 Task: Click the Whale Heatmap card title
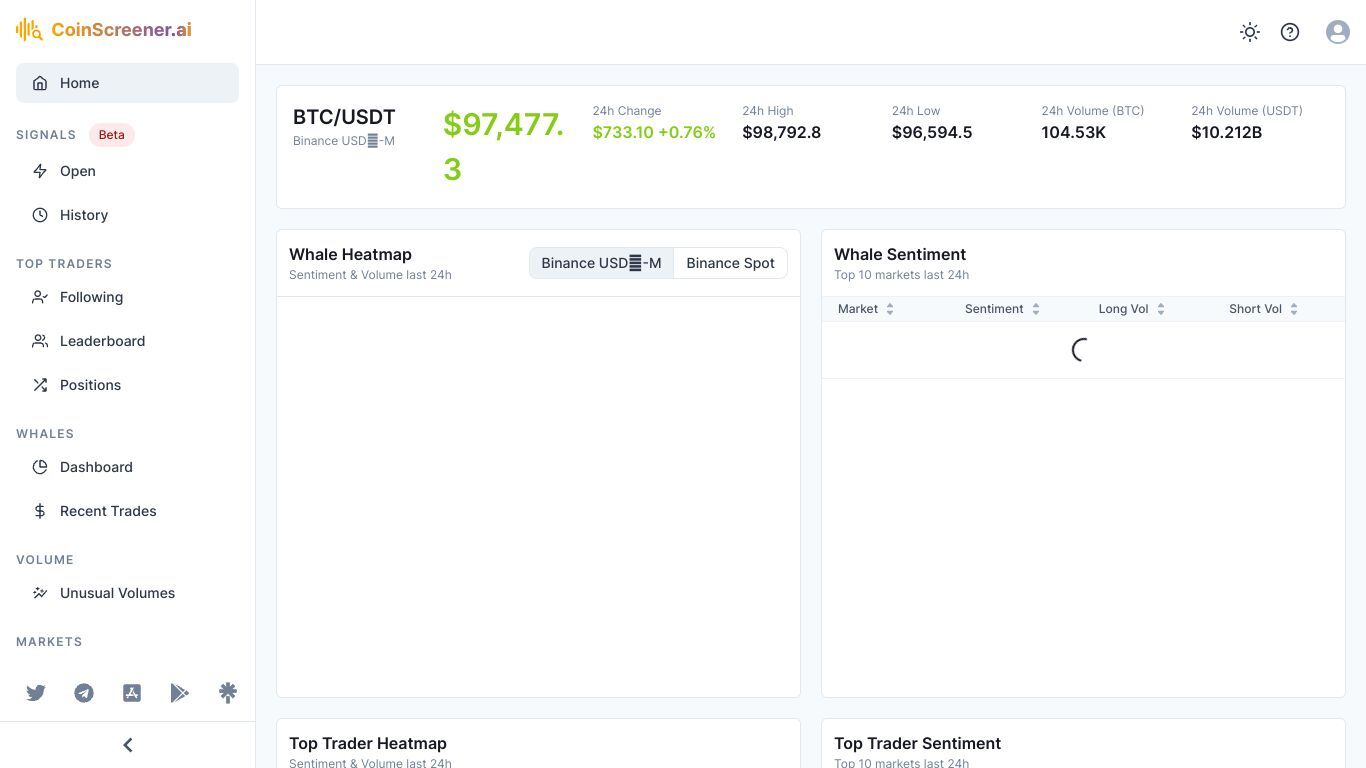click(350, 254)
